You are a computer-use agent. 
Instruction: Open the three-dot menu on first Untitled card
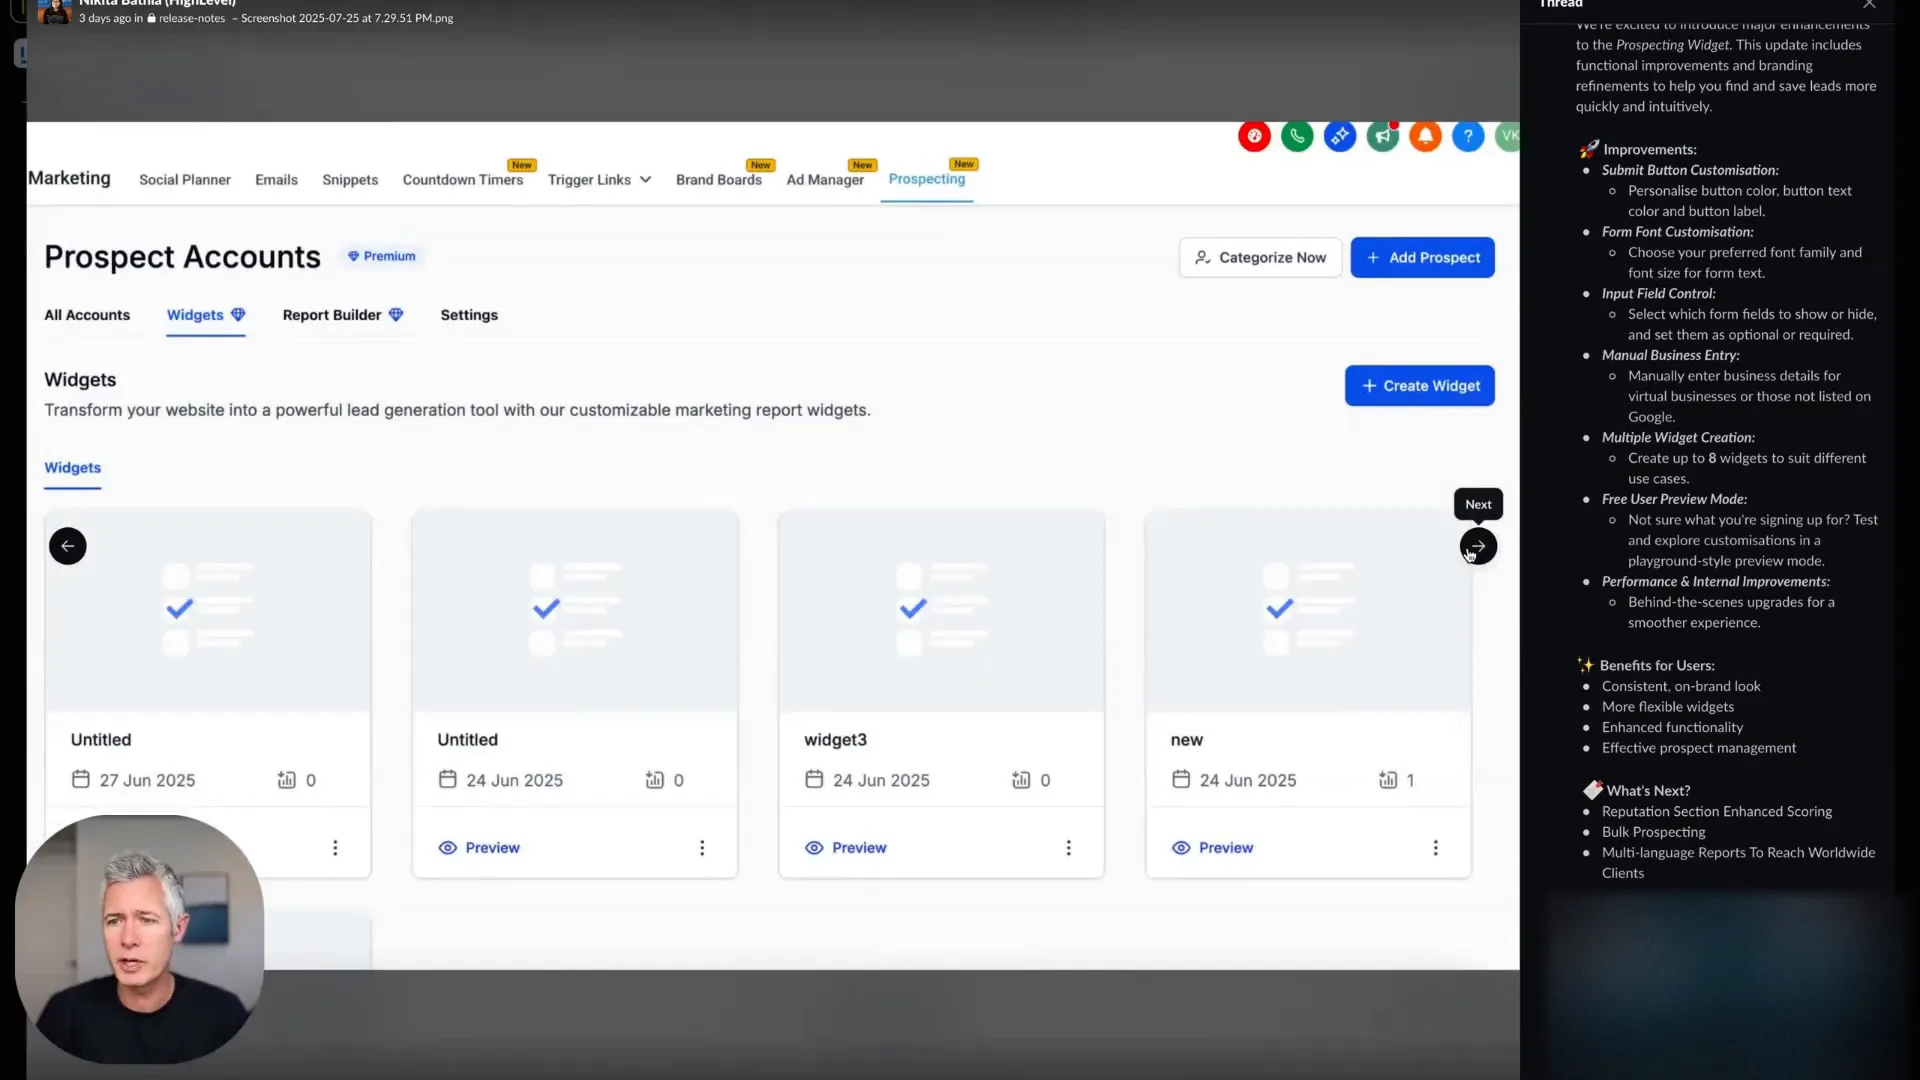pos(335,848)
